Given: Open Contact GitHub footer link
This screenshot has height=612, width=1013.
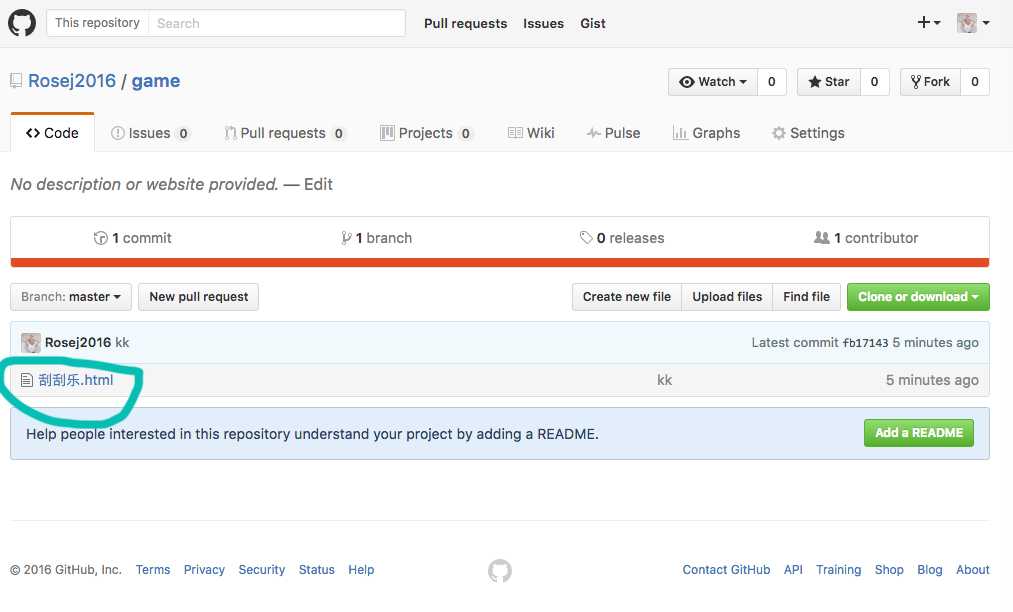Looking at the screenshot, I should coord(726,569).
